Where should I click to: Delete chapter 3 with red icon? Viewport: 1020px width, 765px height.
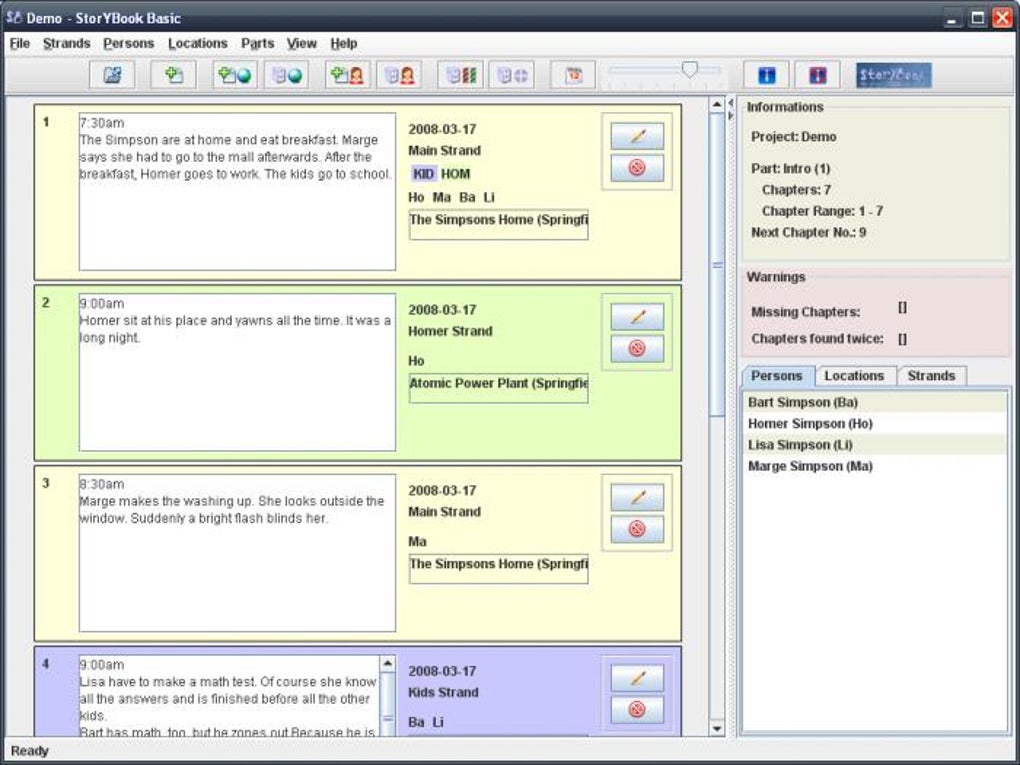coord(637,529)
